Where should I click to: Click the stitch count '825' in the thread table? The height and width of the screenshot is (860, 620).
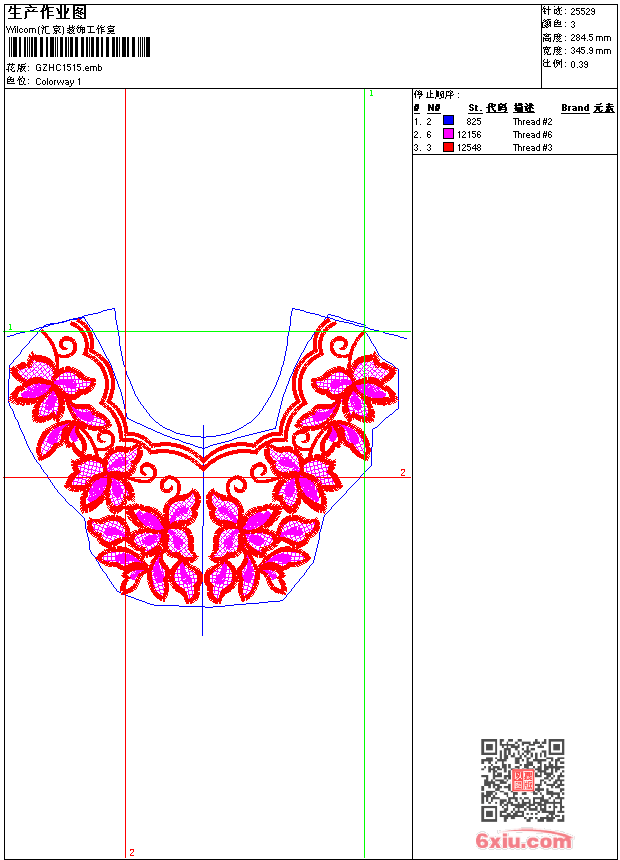[x=474, y=122]
